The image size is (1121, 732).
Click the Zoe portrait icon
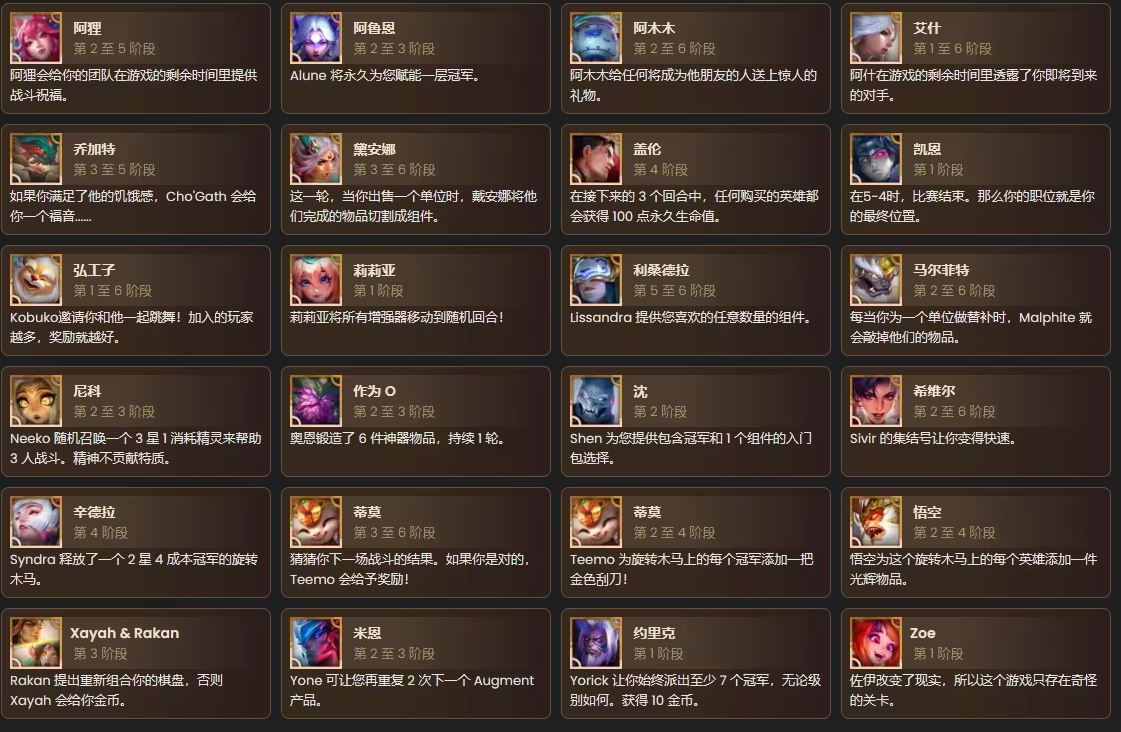tap(876, 643)
